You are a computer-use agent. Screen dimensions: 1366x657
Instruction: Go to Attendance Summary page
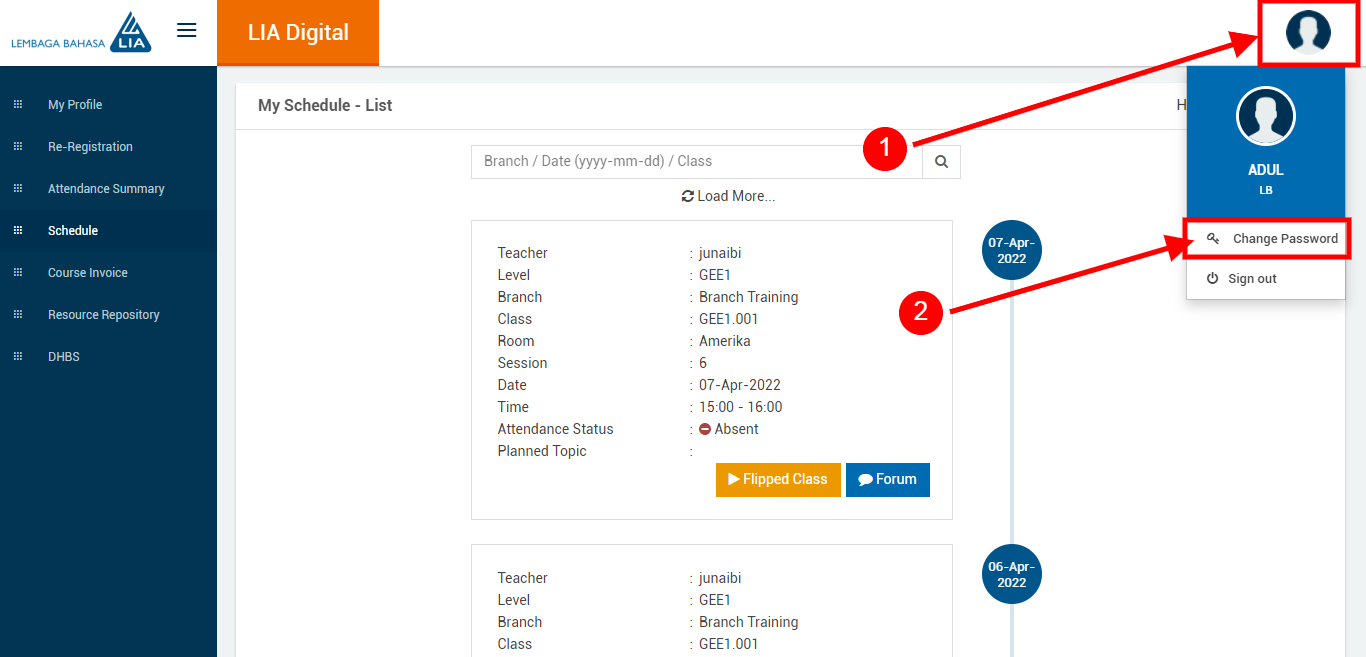(106, 189)
